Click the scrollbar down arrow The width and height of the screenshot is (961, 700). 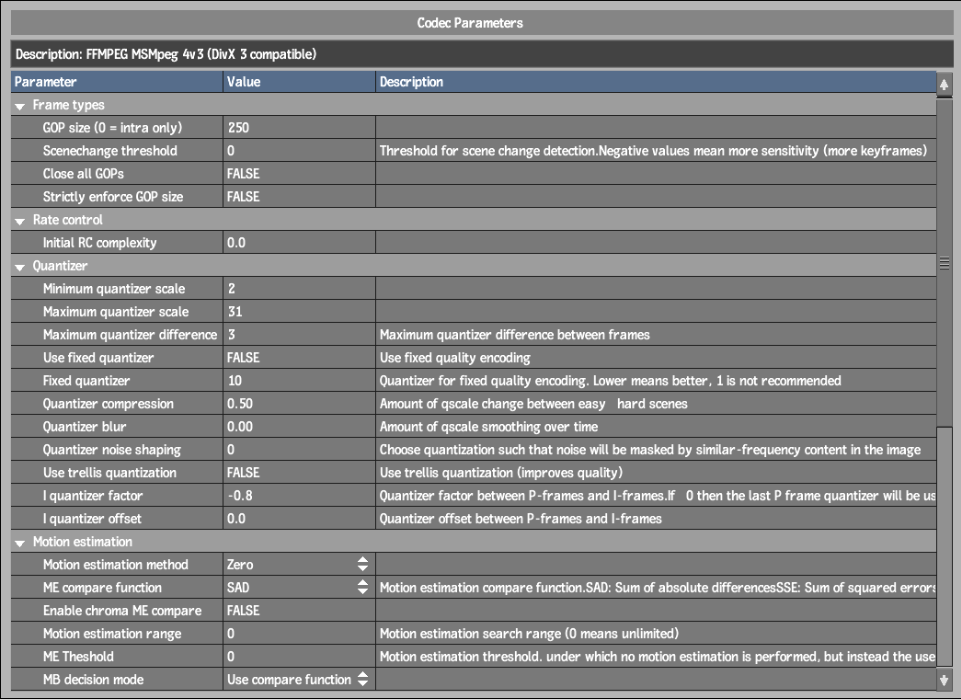click(944, 679)
